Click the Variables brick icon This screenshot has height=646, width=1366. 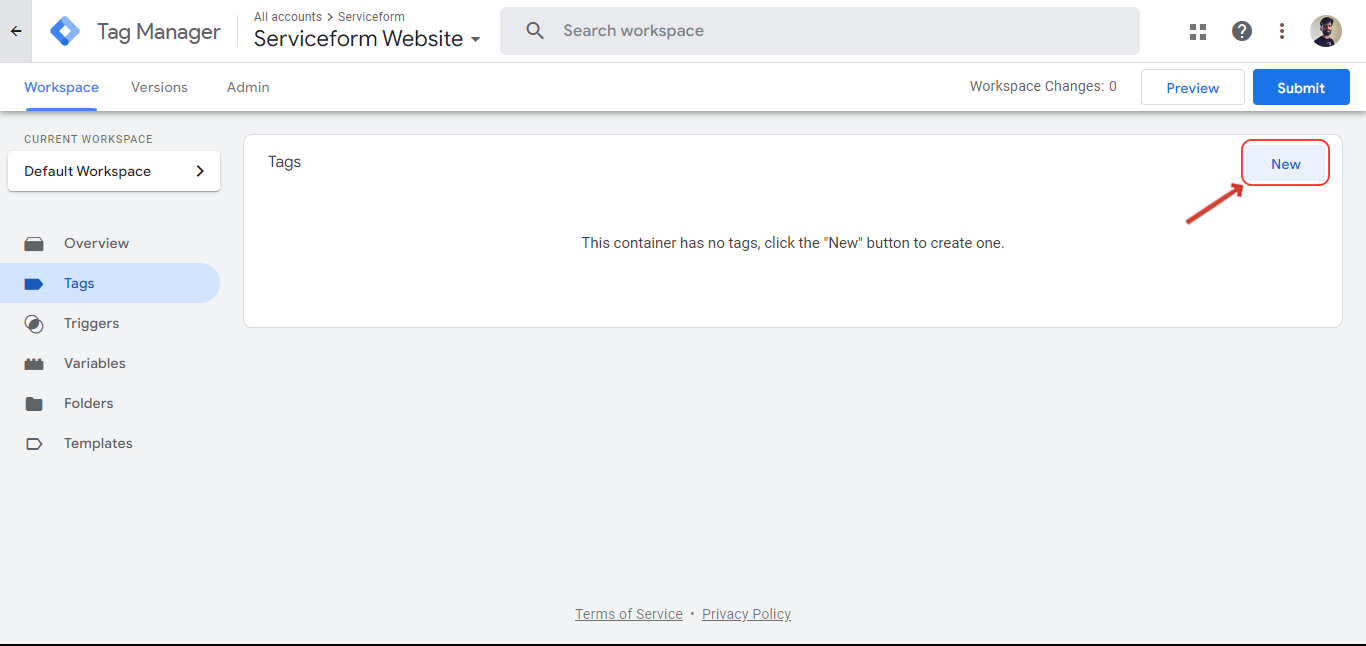pos(34,363)
